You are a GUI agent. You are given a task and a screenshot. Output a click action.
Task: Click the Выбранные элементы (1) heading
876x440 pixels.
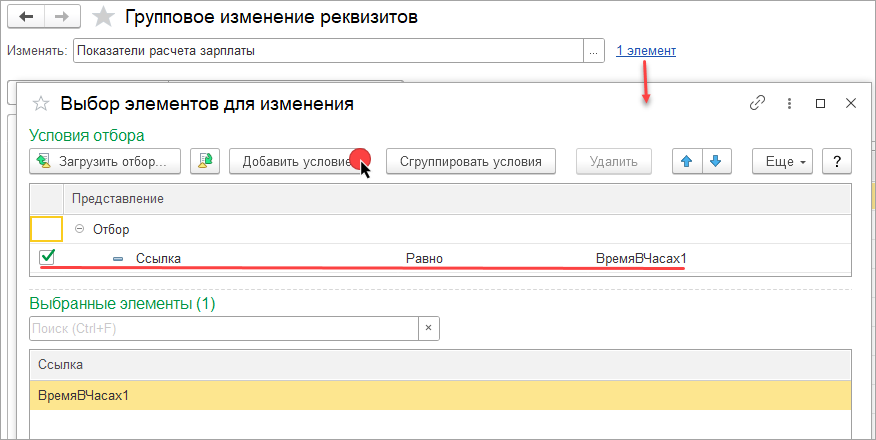click(122, 304)
